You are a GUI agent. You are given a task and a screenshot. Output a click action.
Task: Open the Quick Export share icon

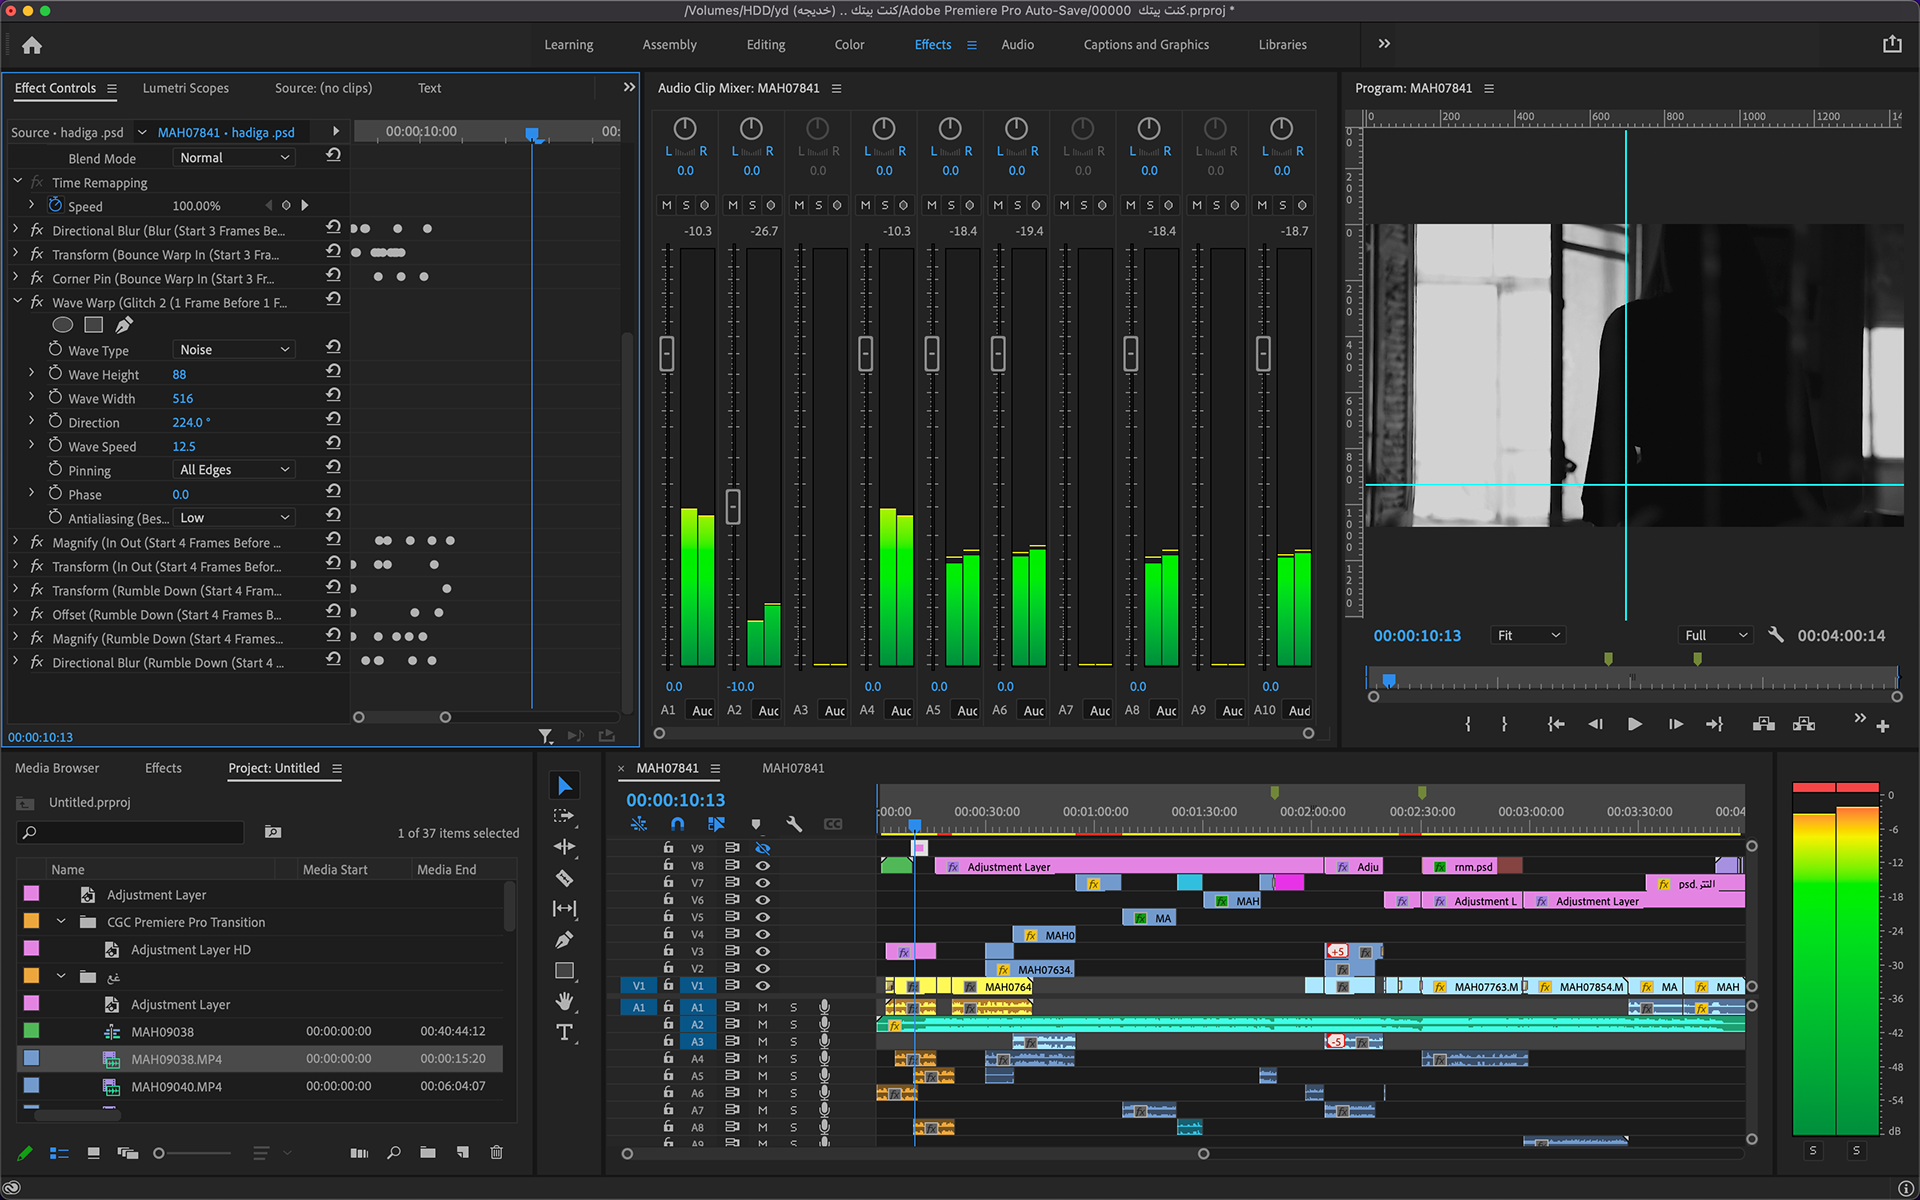click(1892, 44)
